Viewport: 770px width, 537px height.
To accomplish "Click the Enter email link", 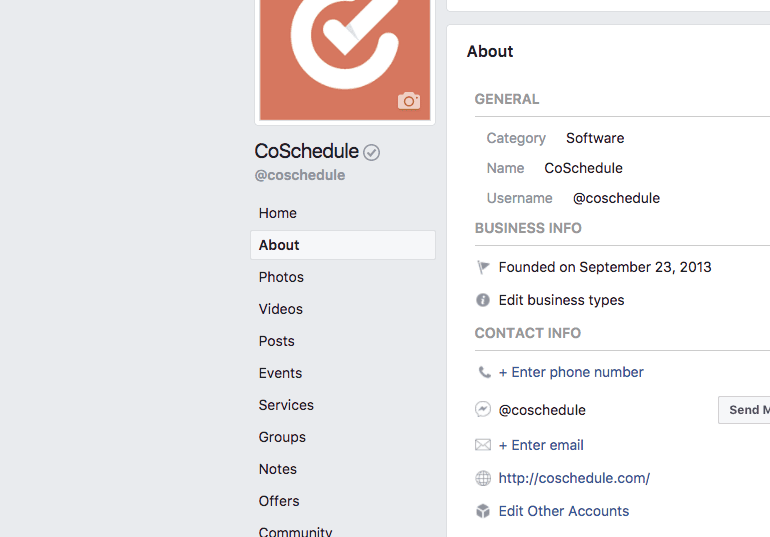I will 541,445.
